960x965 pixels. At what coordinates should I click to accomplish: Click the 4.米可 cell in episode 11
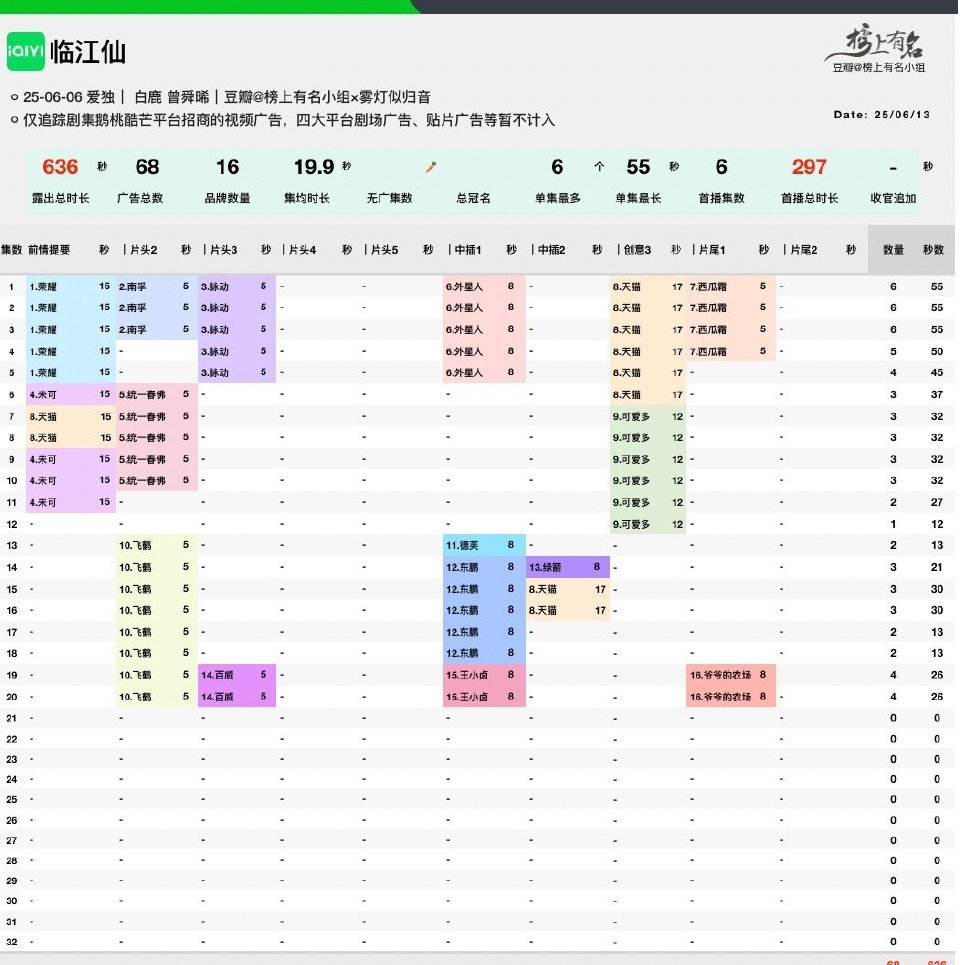(71, 502)
